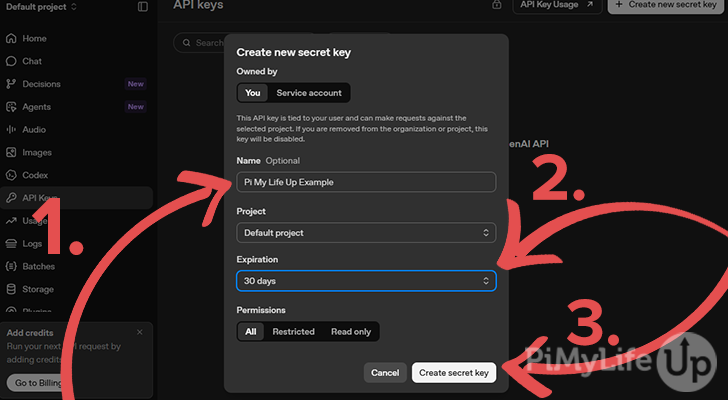Set permissions to All
The height and width of the screenshot is (400, 728).
click(251, 332)
